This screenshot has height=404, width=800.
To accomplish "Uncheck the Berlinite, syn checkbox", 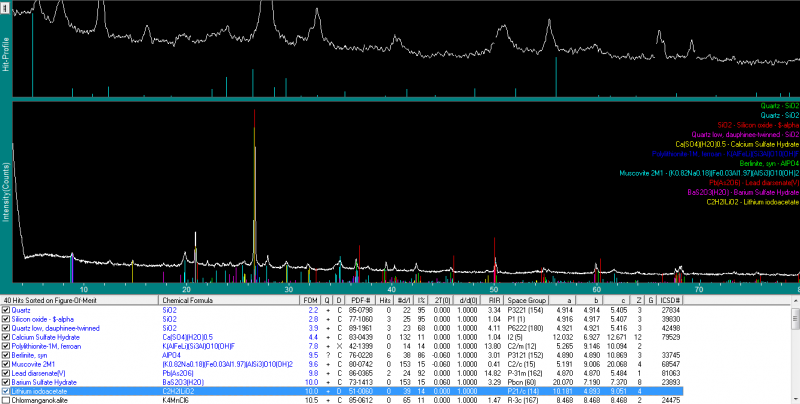I will 6,355.
